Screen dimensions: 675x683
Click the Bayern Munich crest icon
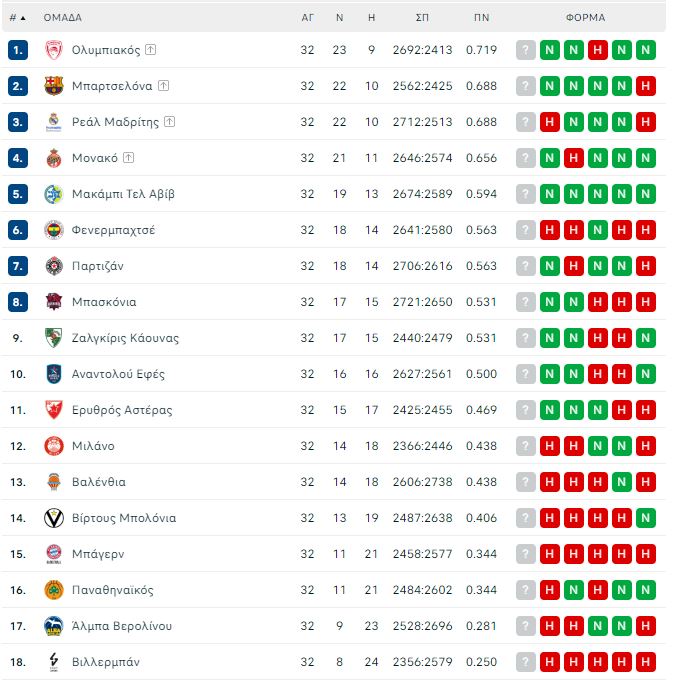click(x=54, y=554)
